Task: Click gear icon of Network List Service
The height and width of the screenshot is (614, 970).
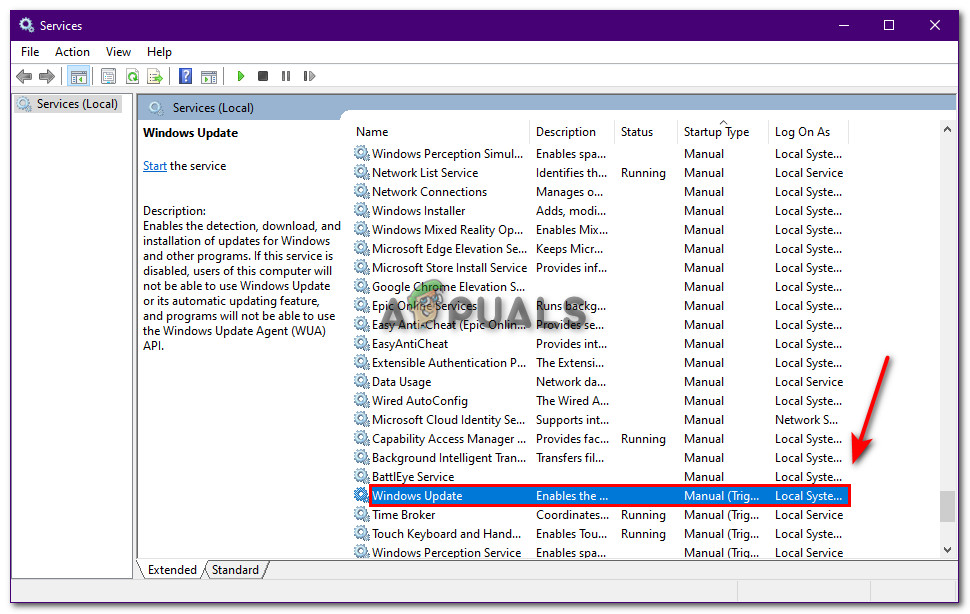Action: (361, 173)
